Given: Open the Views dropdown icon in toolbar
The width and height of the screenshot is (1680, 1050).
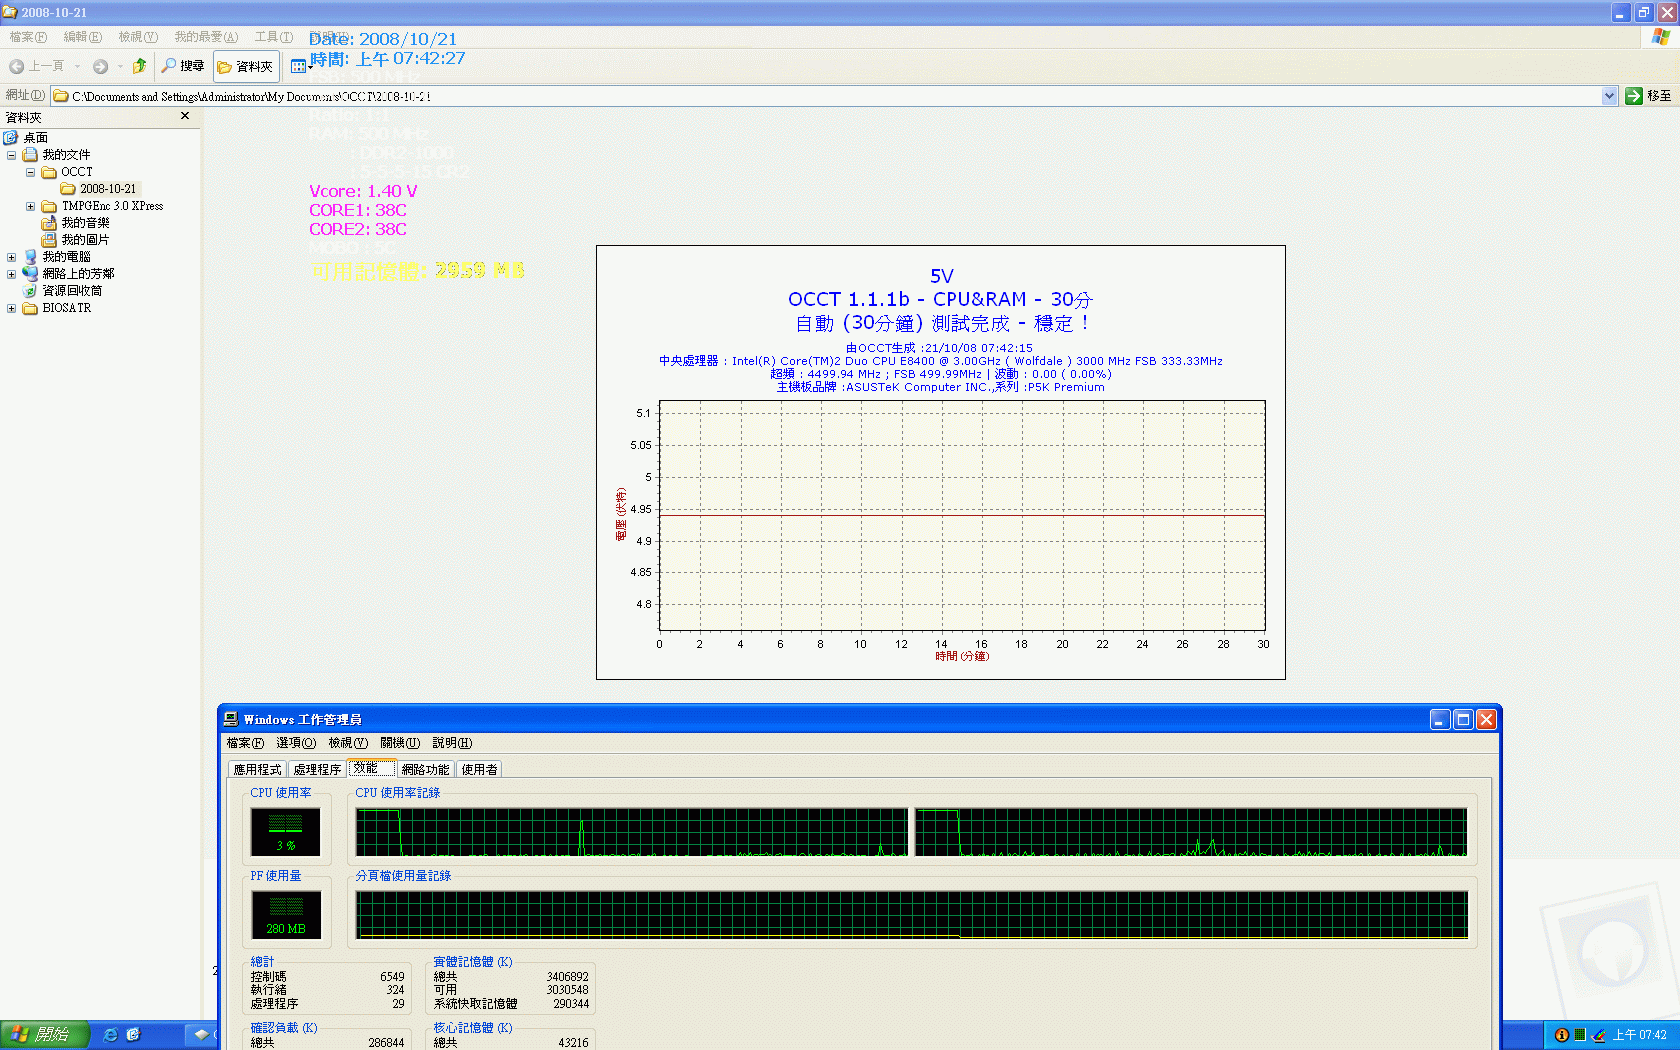Looking at the screenshot, I should [299, 66].
